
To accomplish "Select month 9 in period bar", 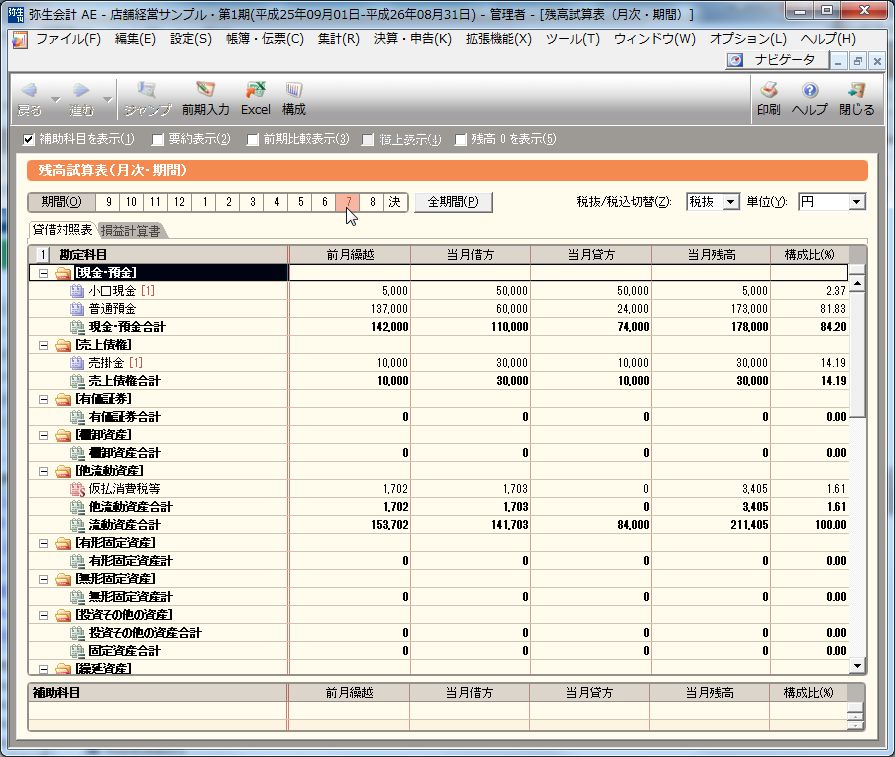I will [108, 202].
